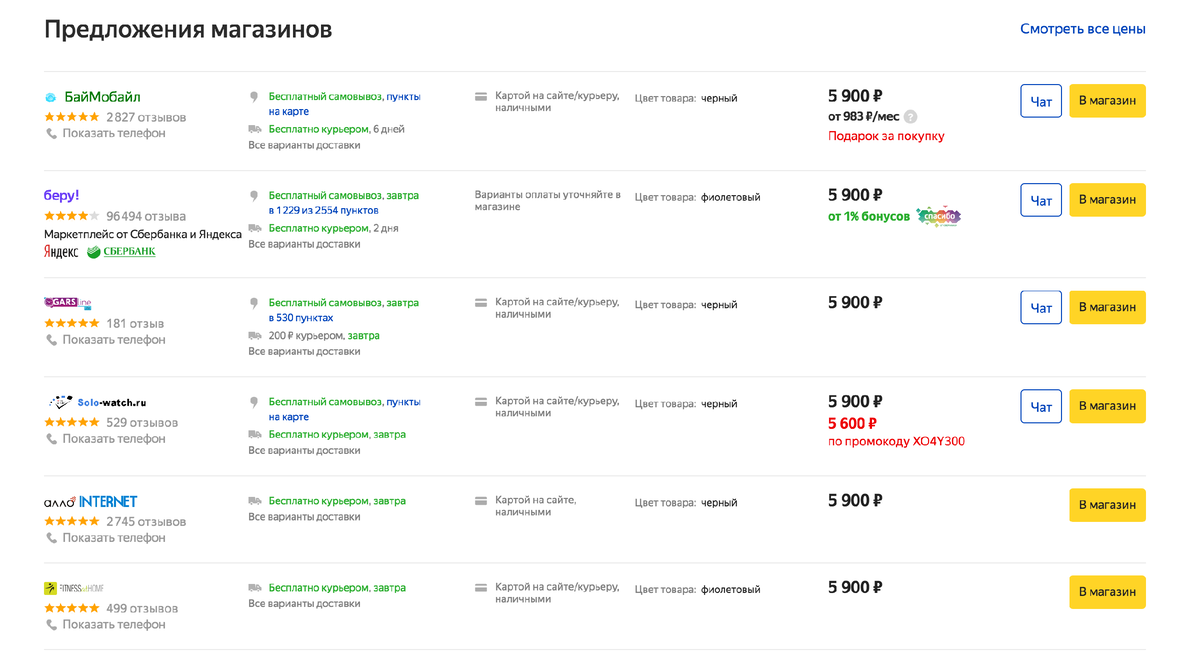1200x651 pixels.
Task: Open 499 отзывов reviews link
Action: pyautogui.click(x=142, y=609)
